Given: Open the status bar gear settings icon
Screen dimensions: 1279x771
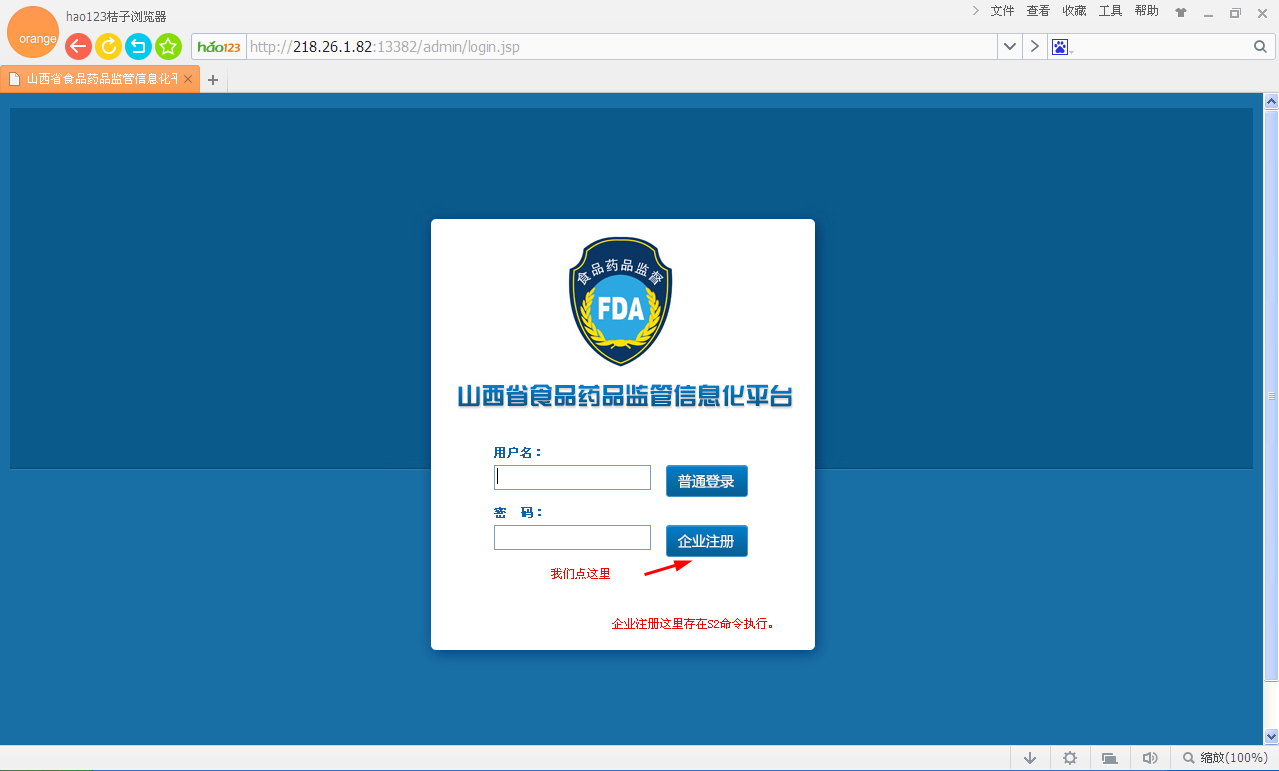Looking at the screenshot, I should pyautogui.click(x=1070, y=758).
